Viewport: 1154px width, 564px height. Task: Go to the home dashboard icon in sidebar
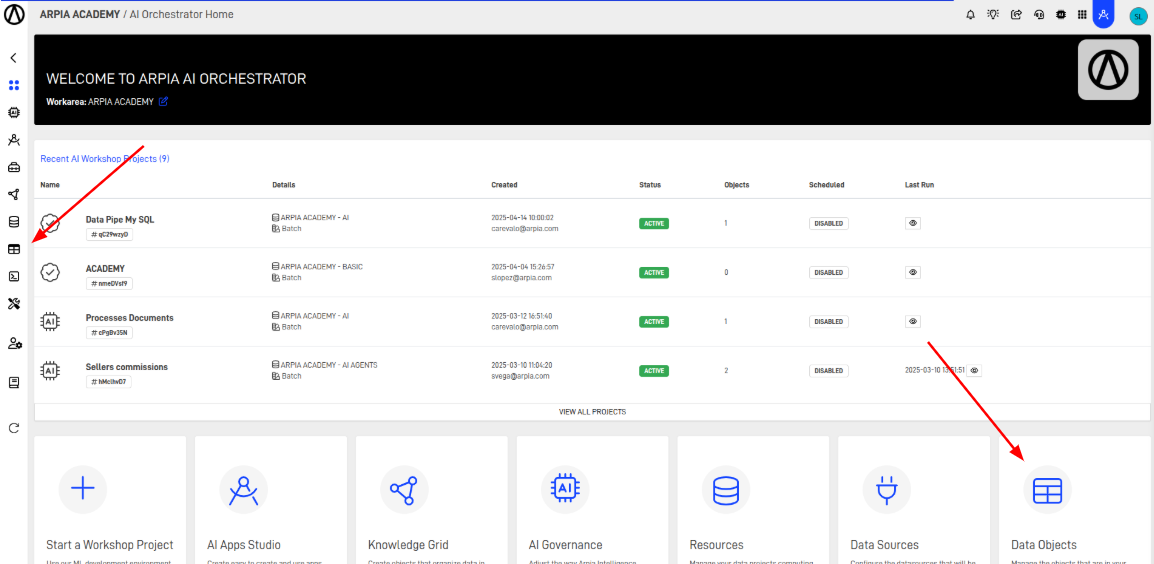pos(13,85)
